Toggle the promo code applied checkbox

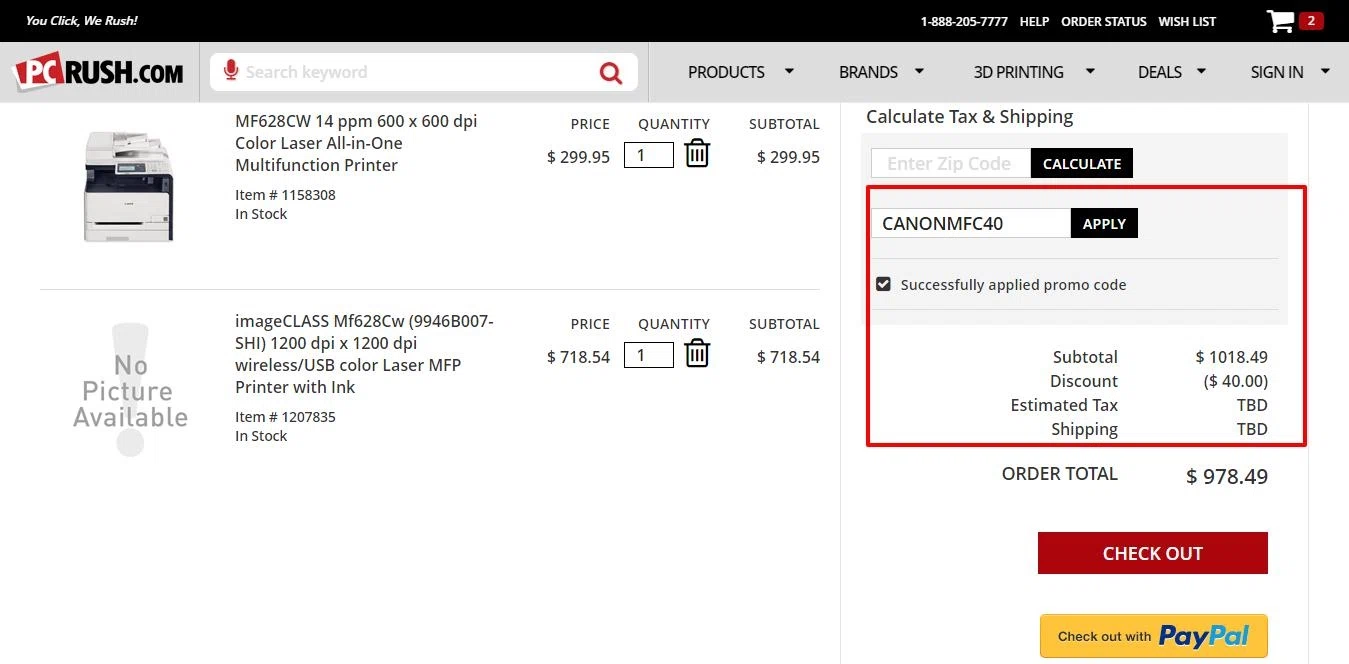tap(883, 284)
